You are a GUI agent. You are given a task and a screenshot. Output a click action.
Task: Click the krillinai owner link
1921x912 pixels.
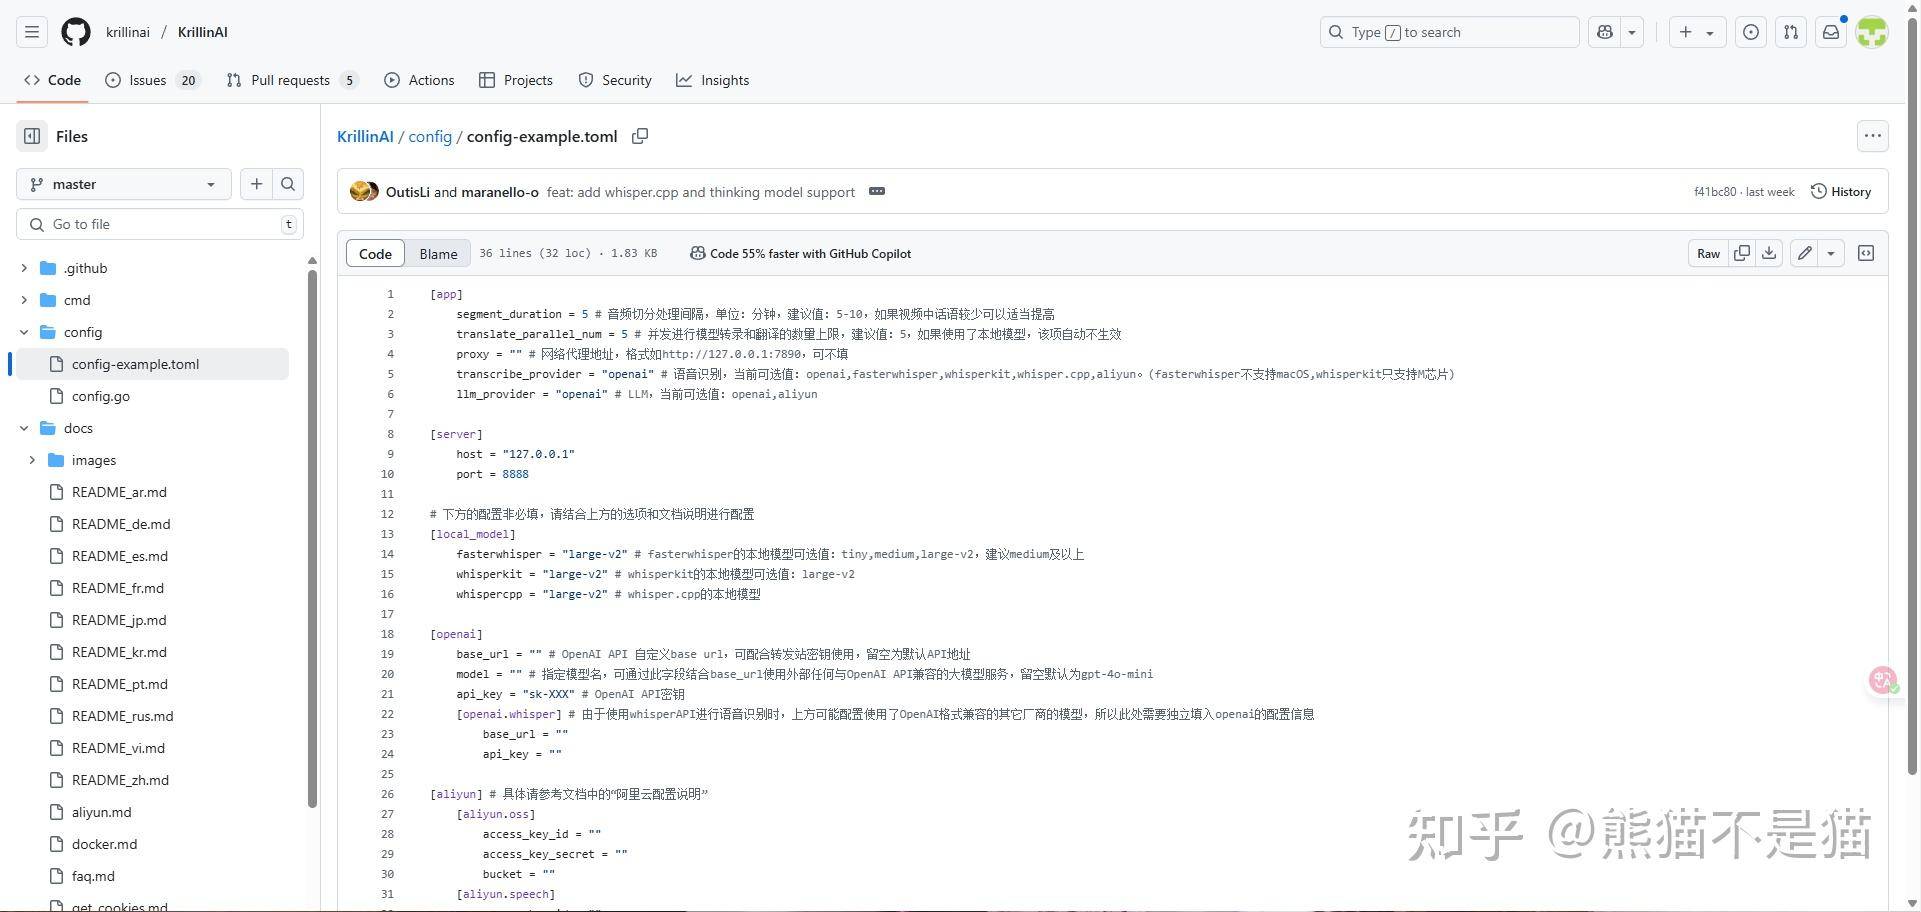128,32
